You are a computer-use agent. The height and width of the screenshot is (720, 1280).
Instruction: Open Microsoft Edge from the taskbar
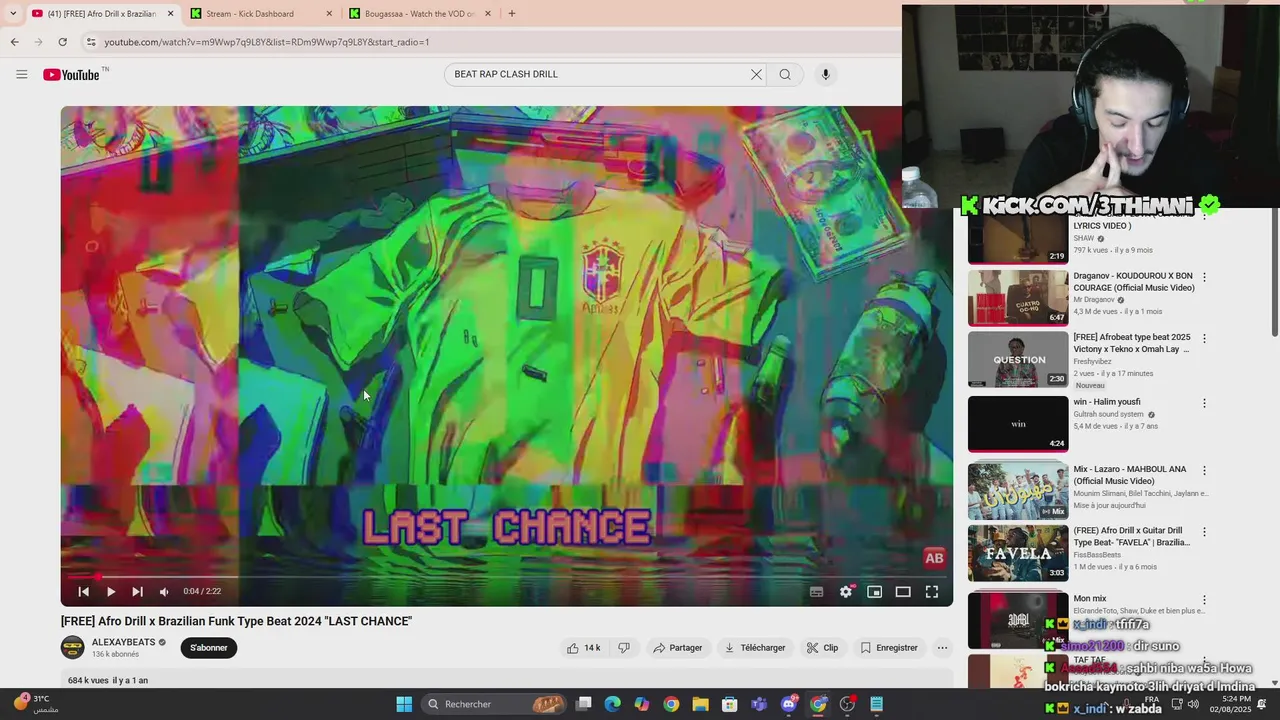(612, 704)
